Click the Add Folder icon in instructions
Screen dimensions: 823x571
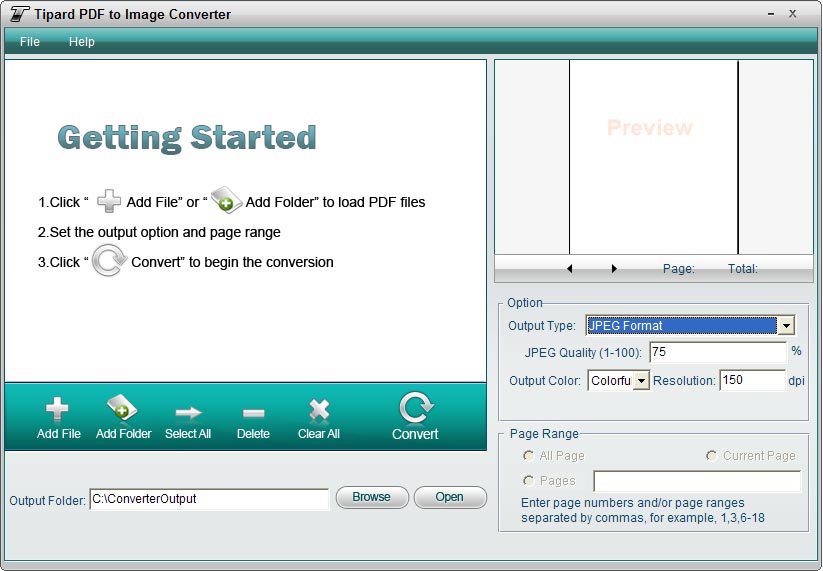[226, 199]
